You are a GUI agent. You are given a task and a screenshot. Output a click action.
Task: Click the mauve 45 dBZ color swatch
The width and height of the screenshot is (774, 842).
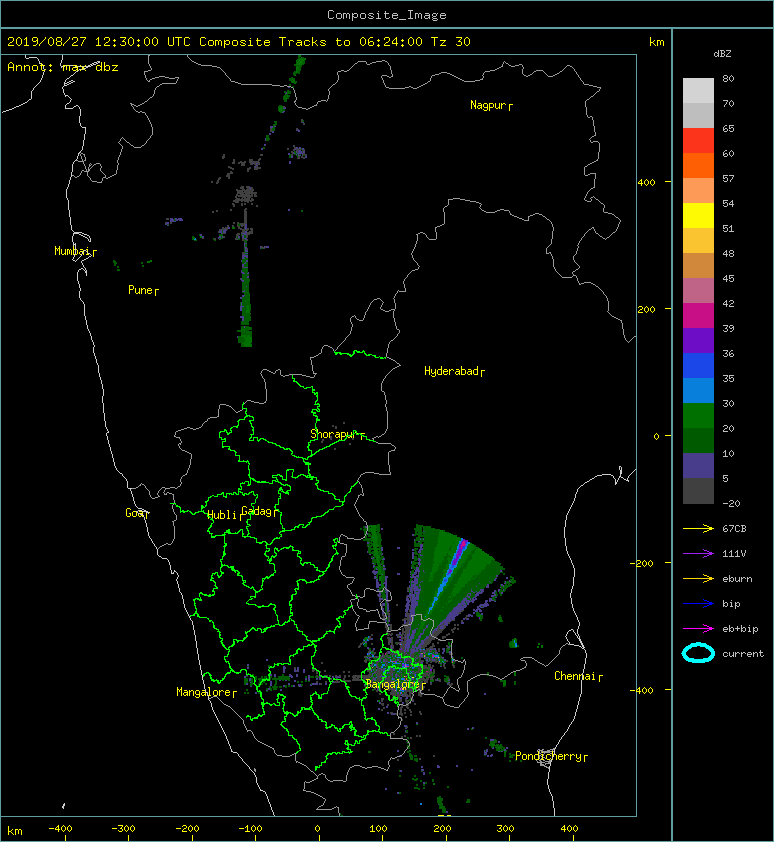coord(698,291)
